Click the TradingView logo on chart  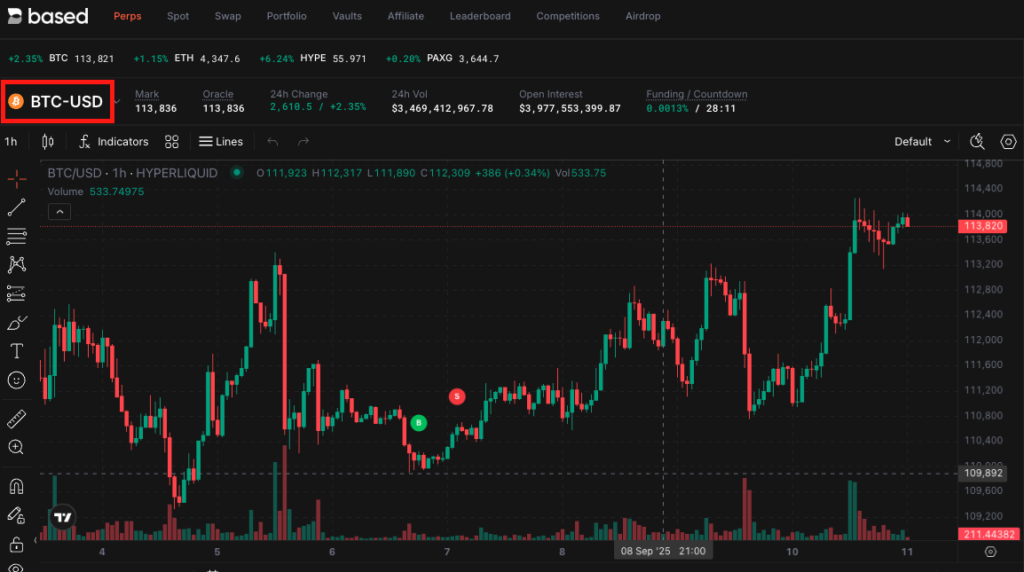[x=63, y=517]
